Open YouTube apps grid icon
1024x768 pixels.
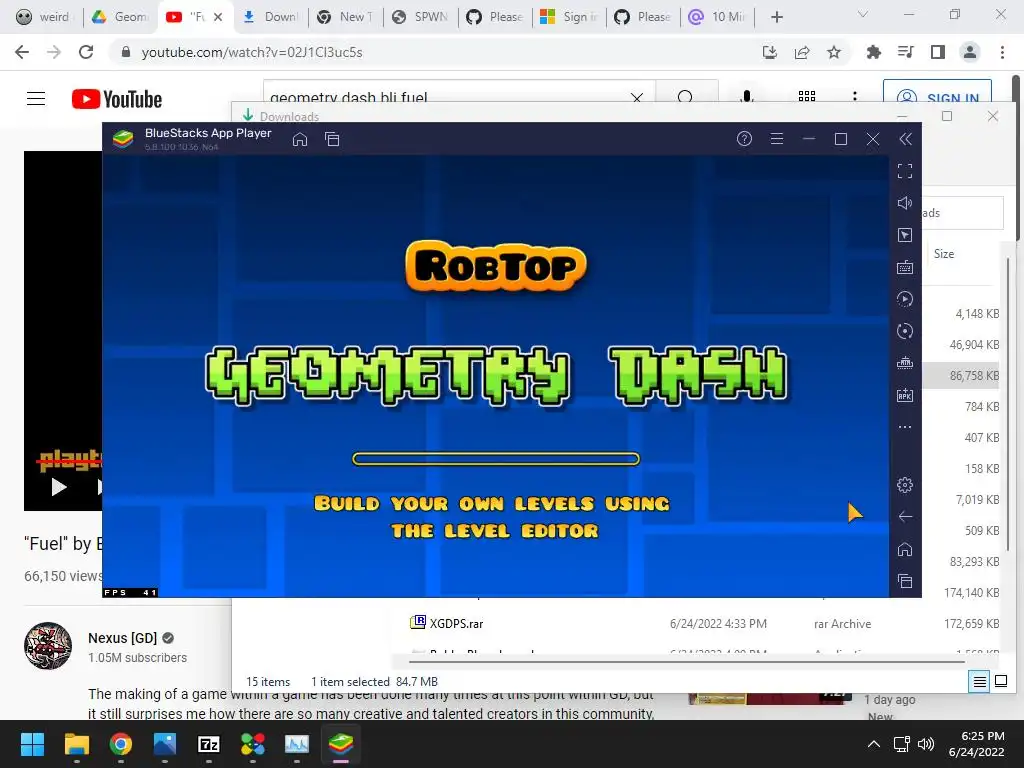click(807, 97)
